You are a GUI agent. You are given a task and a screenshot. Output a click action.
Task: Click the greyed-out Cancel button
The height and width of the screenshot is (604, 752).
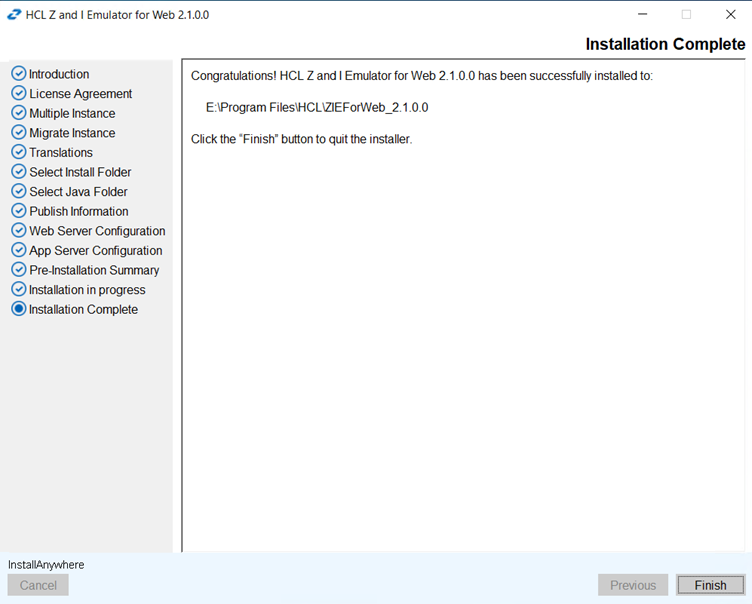pyautogui.click(x=38, y=585)
